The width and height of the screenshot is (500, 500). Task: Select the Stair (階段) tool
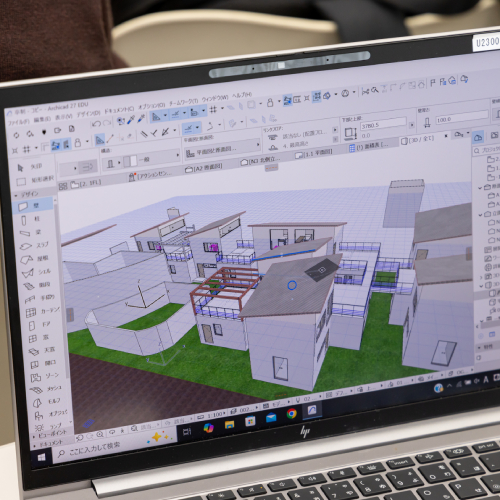(x=36, y=285)
